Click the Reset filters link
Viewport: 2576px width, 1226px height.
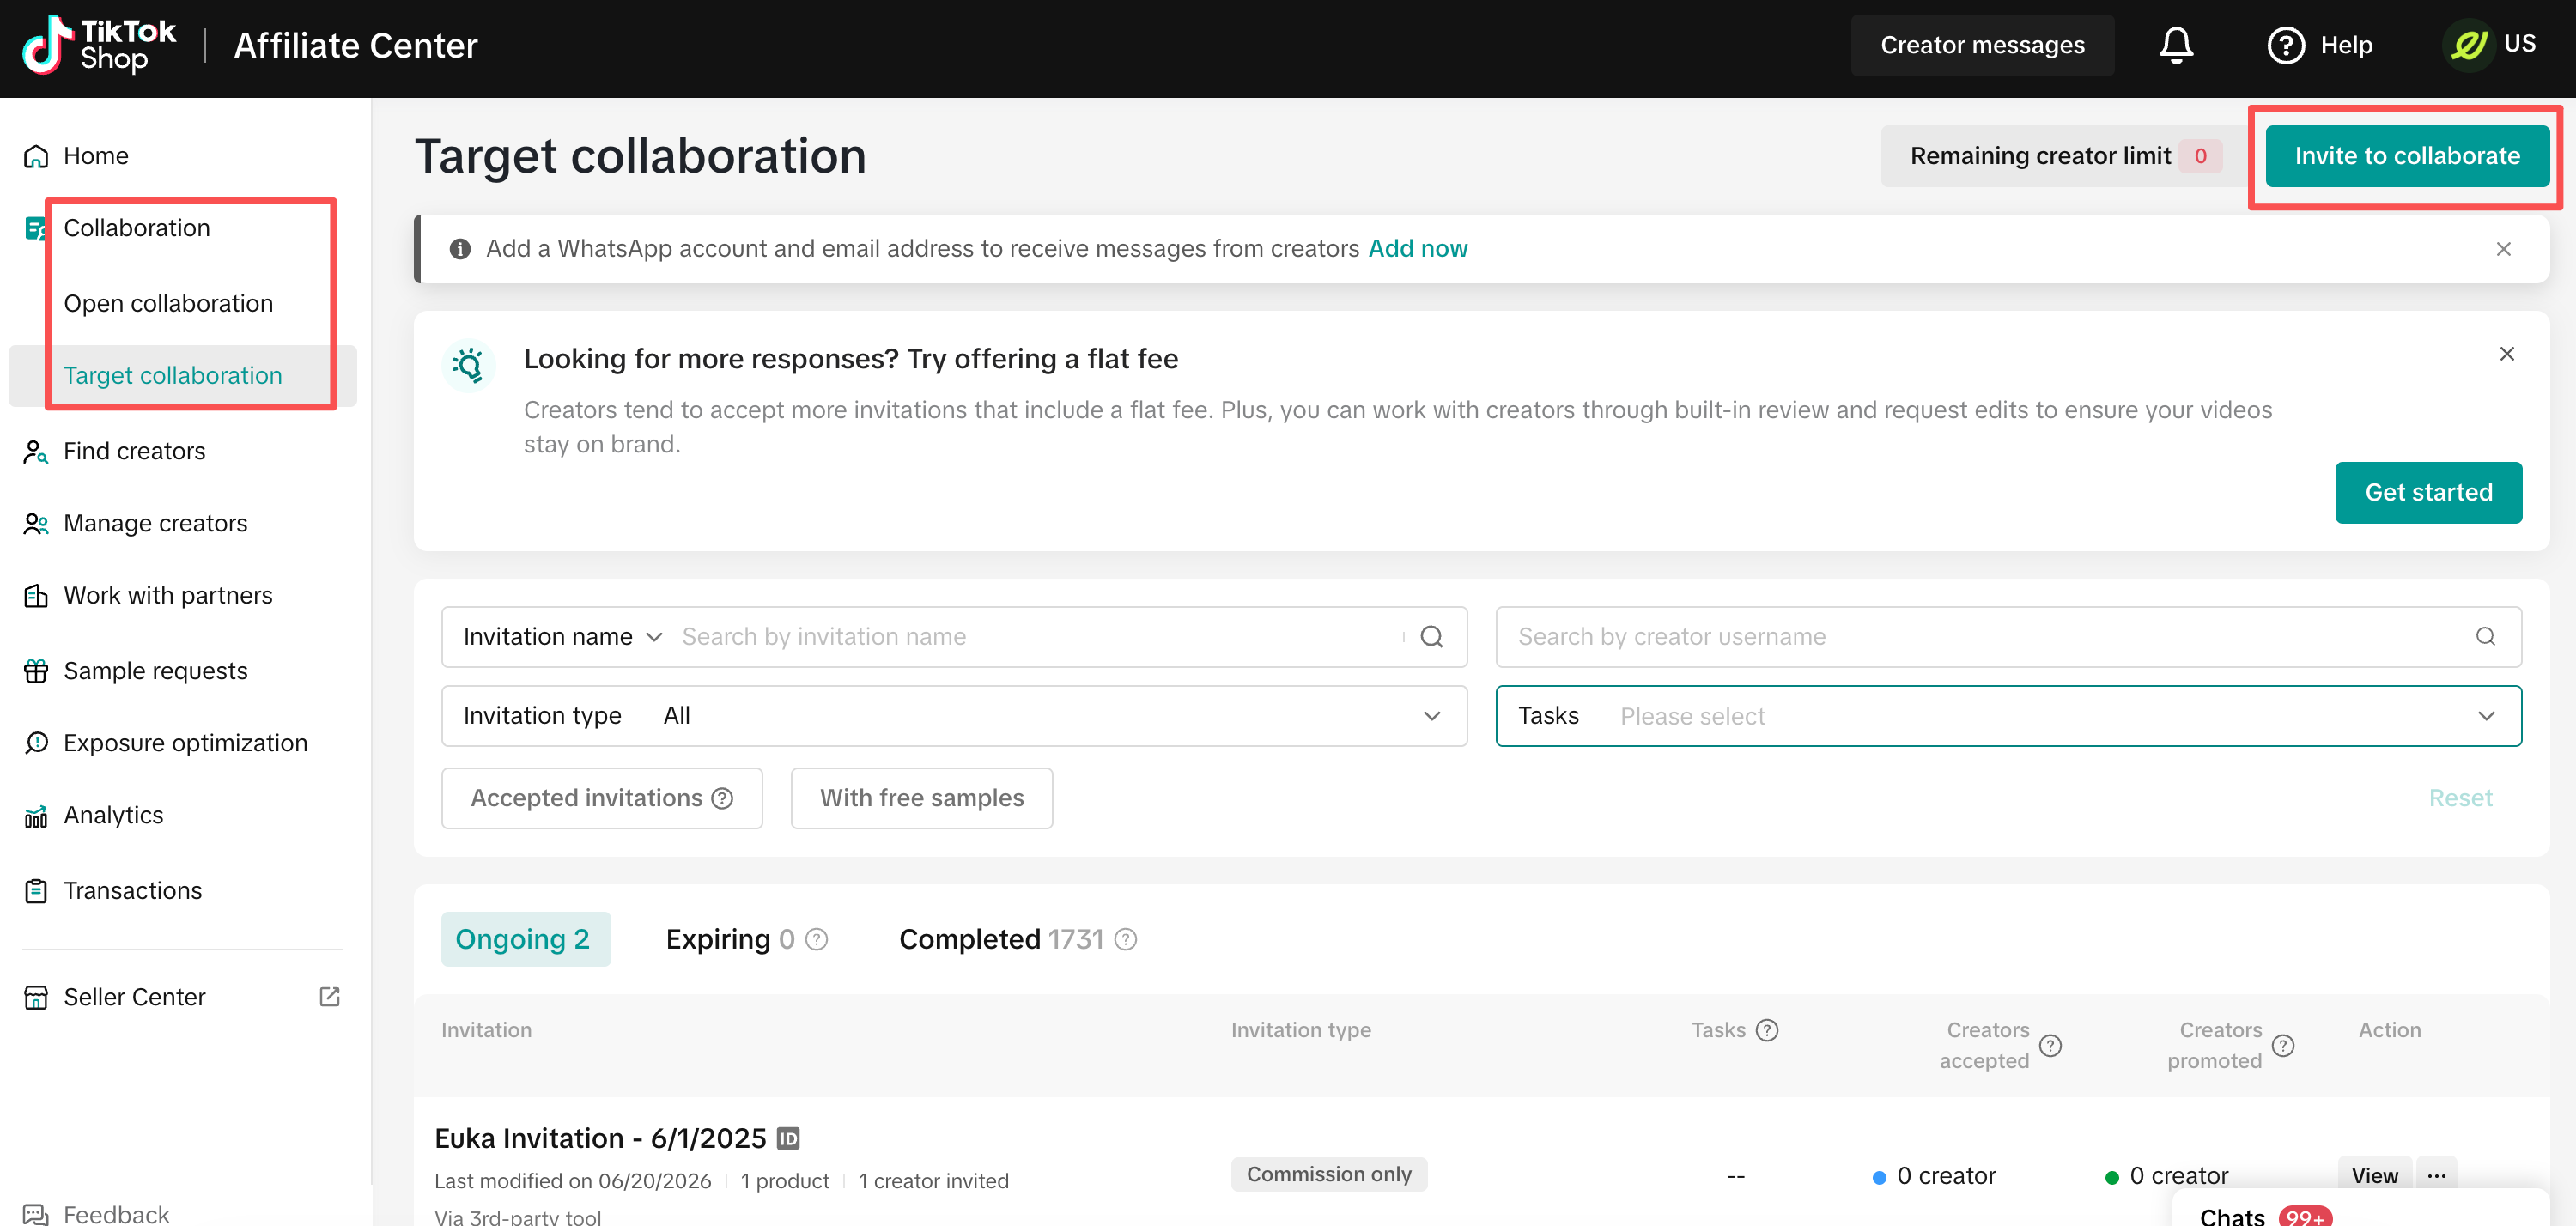click(2460, 798)
